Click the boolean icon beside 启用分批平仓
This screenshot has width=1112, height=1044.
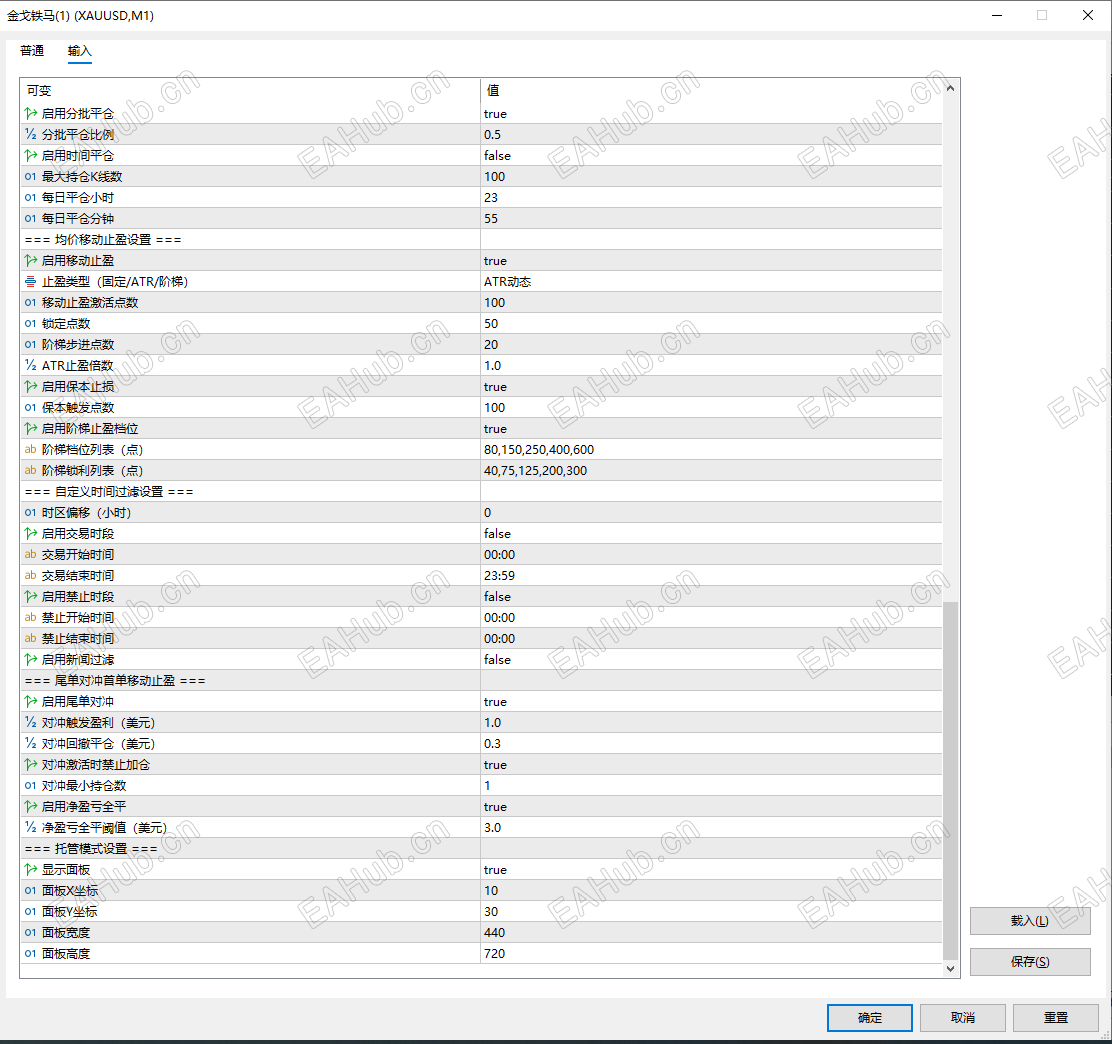tap(30, 113)
